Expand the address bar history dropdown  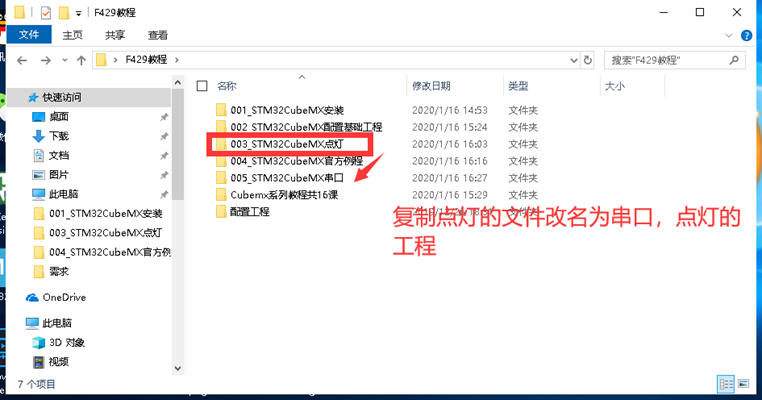(x=573, y=60)
